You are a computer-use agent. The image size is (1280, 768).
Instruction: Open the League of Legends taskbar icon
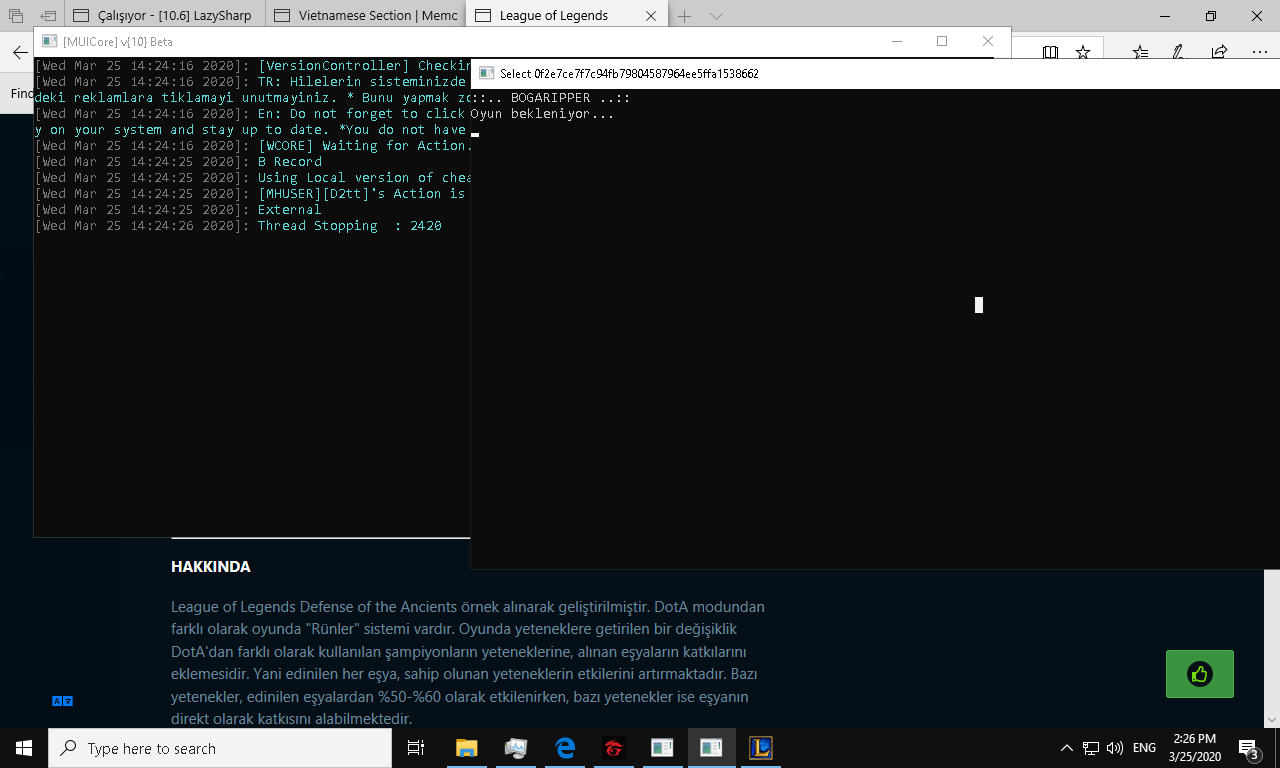point(761,748)
